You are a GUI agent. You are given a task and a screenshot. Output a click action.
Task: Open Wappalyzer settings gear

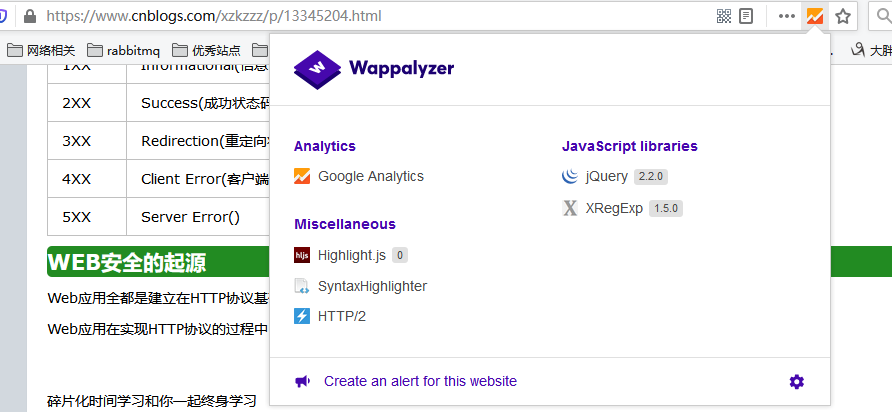[x=796, y=381]
